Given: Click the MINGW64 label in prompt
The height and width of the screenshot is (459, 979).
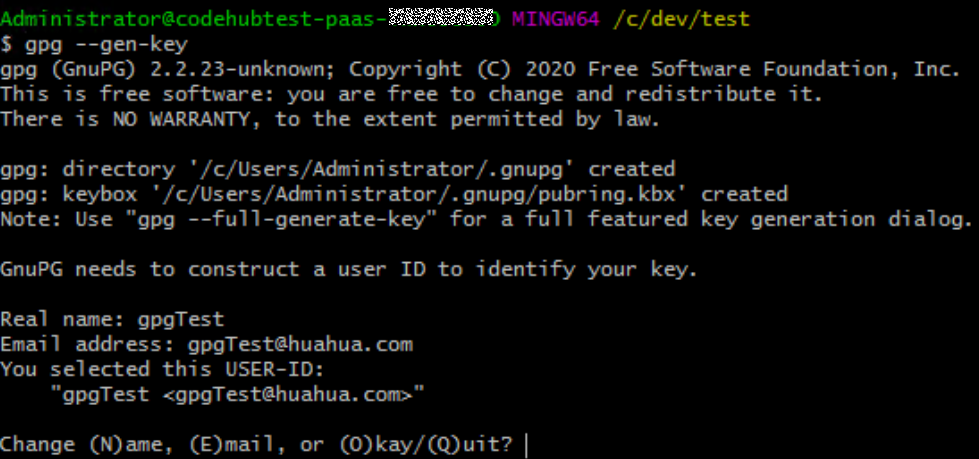Looking at the screenshot, I should tap(556, 19).
